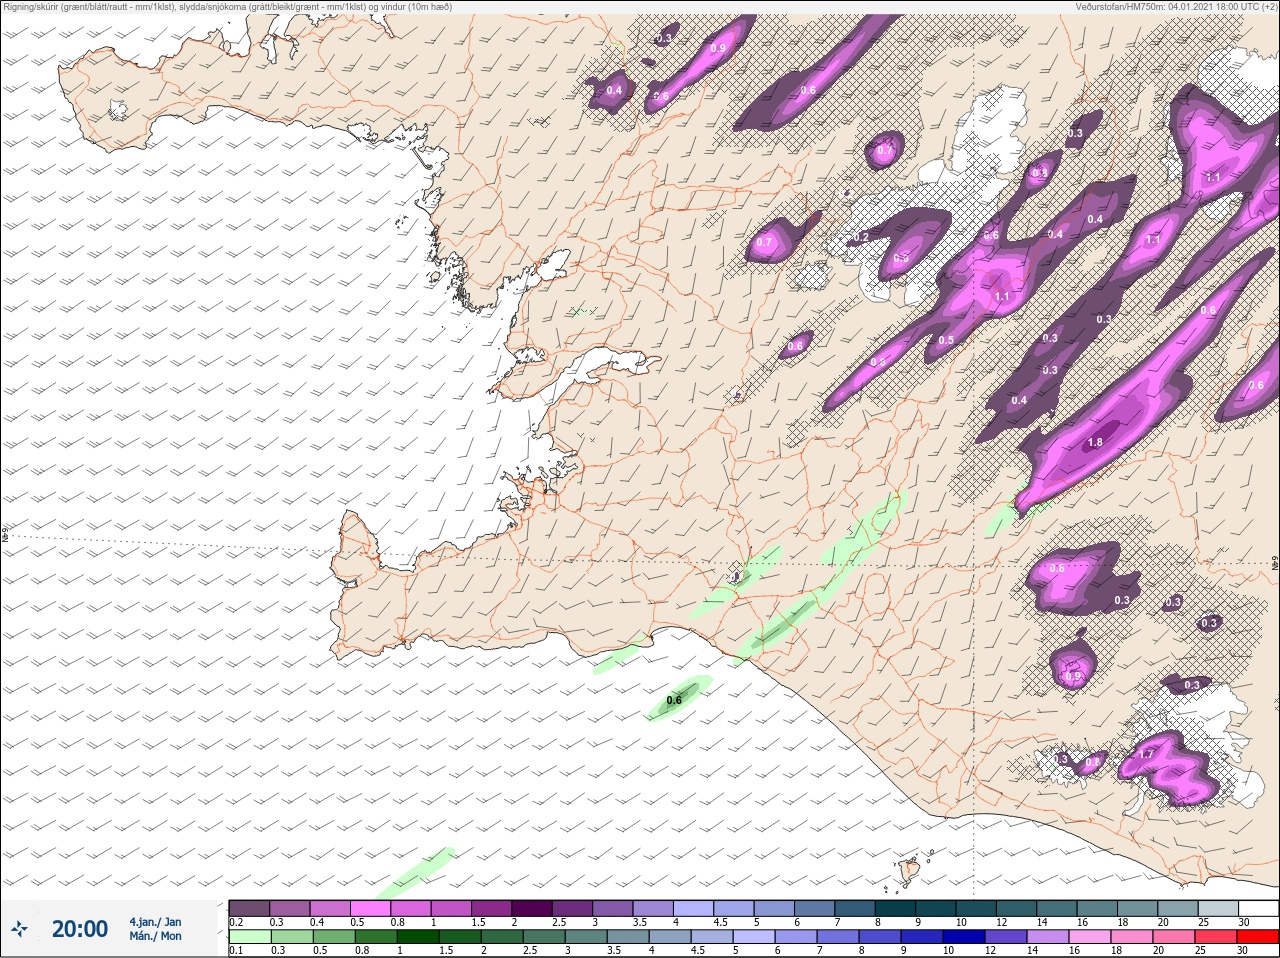Viewport: 1280px width, 958px height.
Task: Pick the dark teal 9 swatch in upper legend
Action: tap(935, 908)
